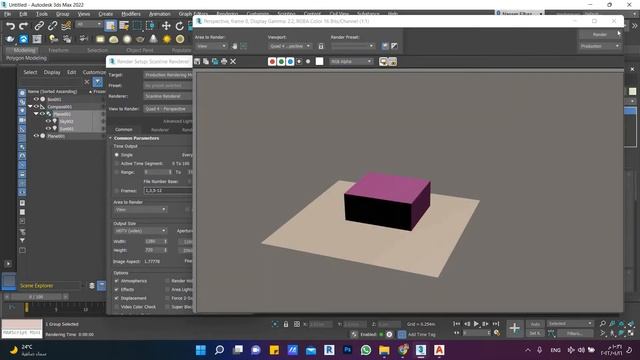Click the sun light icon in toolbar
The image size is (640, 360).
coord(167,39)
